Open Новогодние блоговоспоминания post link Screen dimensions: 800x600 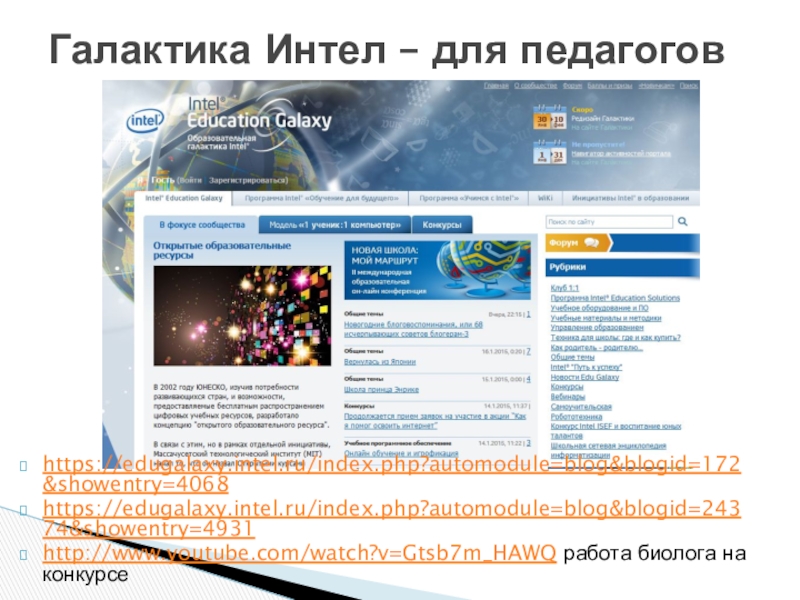point(413,329)
